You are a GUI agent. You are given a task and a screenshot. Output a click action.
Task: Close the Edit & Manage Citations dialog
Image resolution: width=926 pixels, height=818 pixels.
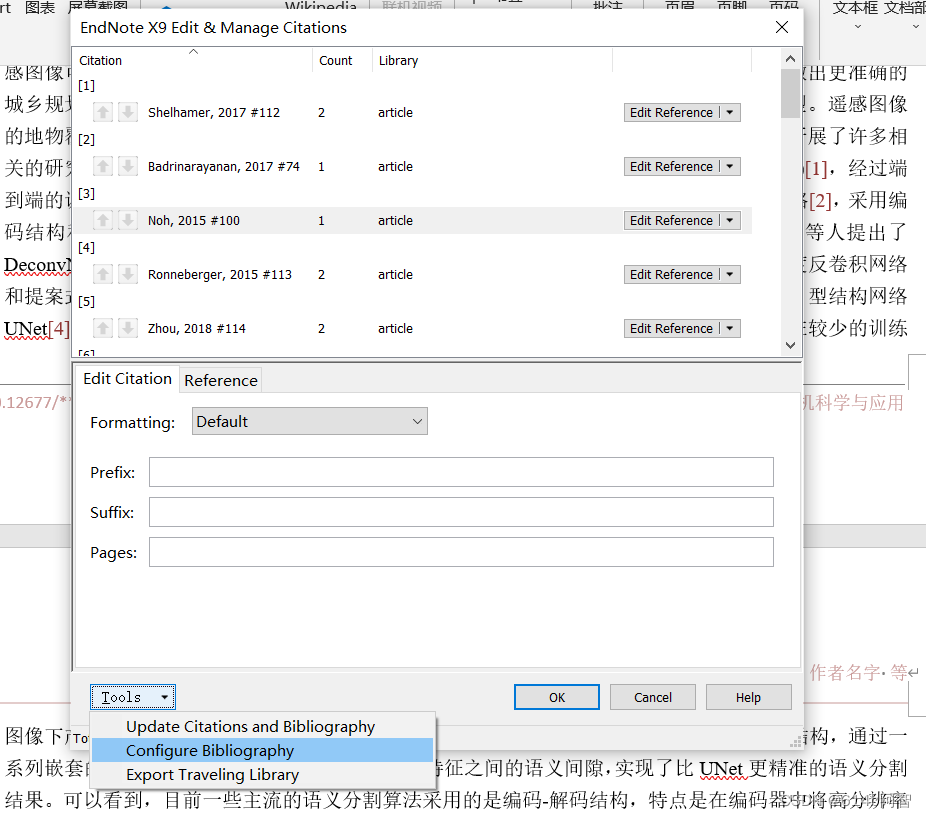(x=782, y=27)
